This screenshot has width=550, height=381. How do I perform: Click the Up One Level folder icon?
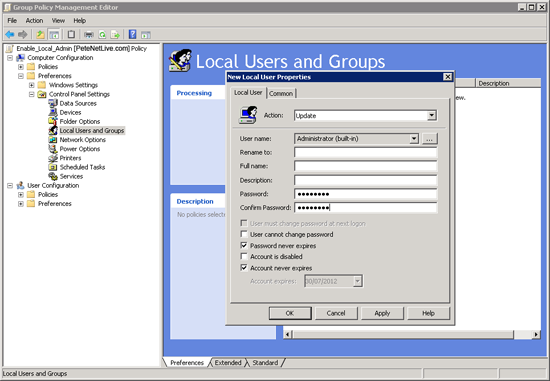click(40, 34)
